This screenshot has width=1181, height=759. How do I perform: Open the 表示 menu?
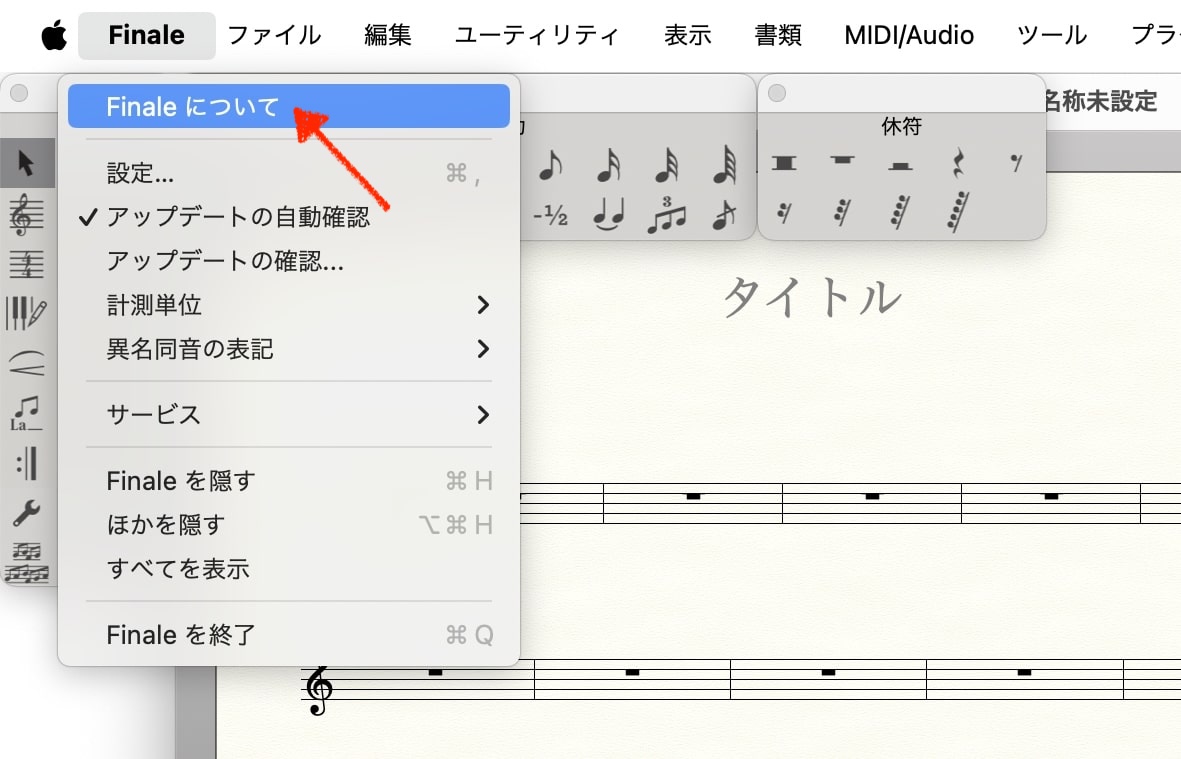687,35
